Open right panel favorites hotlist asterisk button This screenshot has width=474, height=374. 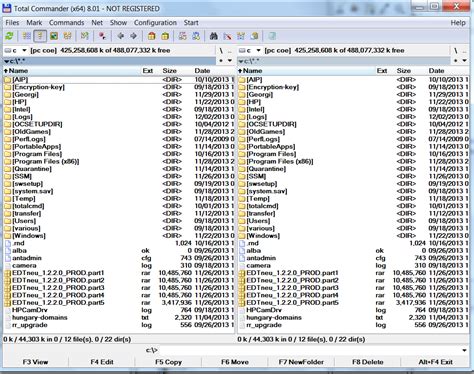click(455, 61)
